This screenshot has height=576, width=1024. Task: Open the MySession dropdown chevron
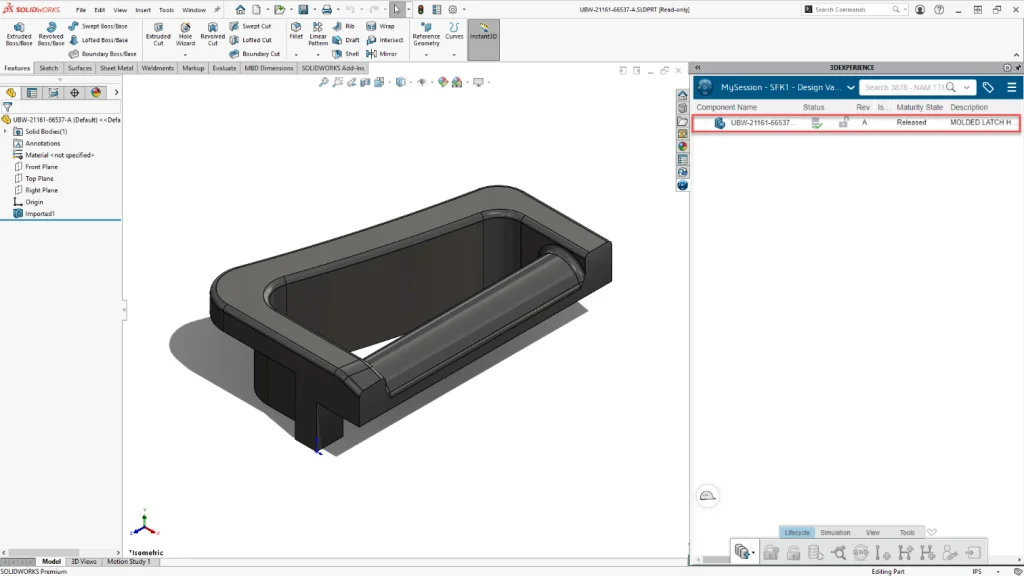click(x=851, y=87)
